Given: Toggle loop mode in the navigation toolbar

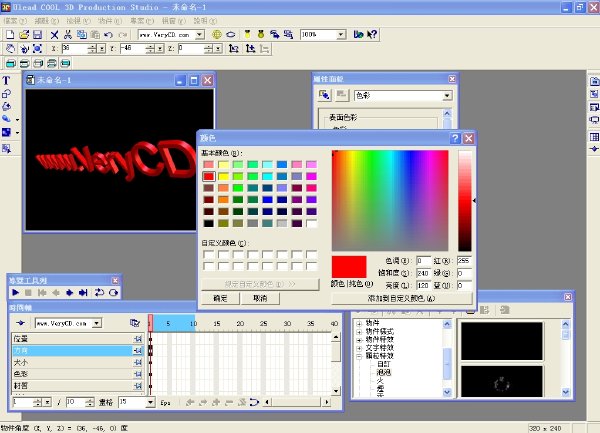Looking at the screenshot, I should pyautogui.click(x=99, y=293).
